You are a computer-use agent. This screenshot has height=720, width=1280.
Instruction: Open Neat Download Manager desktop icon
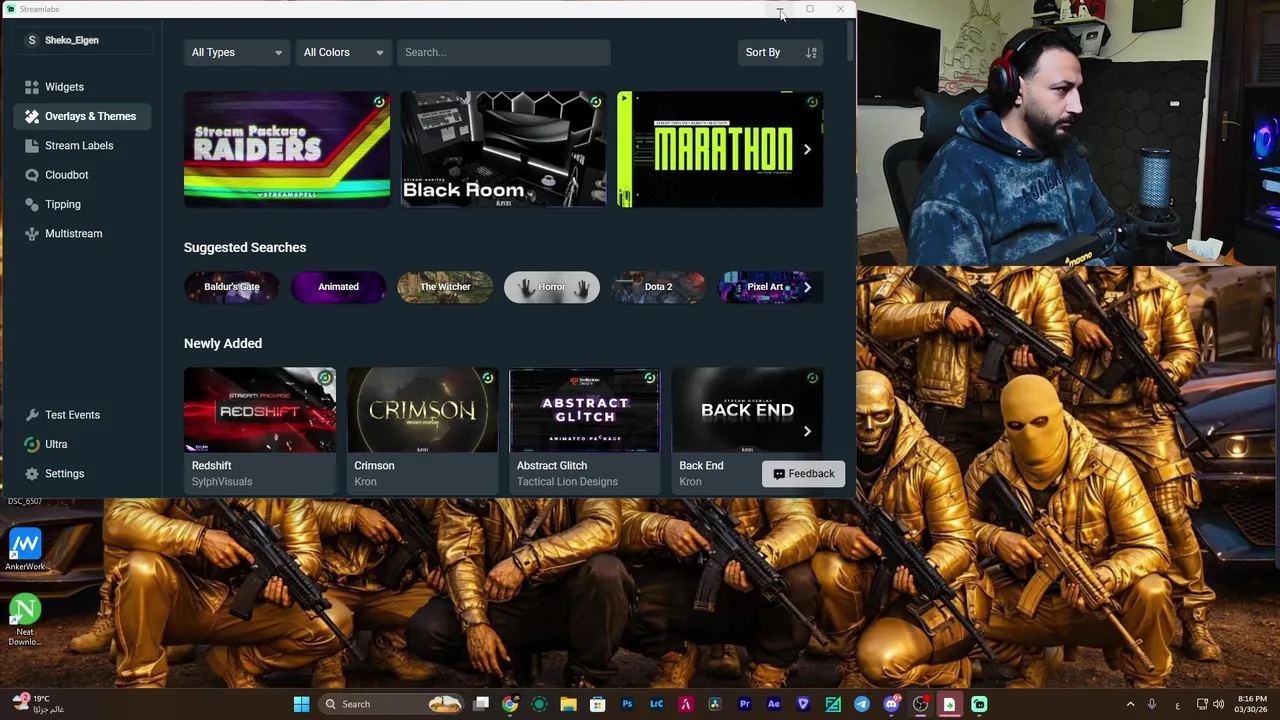pyautogui.click(x=24, y=620)
